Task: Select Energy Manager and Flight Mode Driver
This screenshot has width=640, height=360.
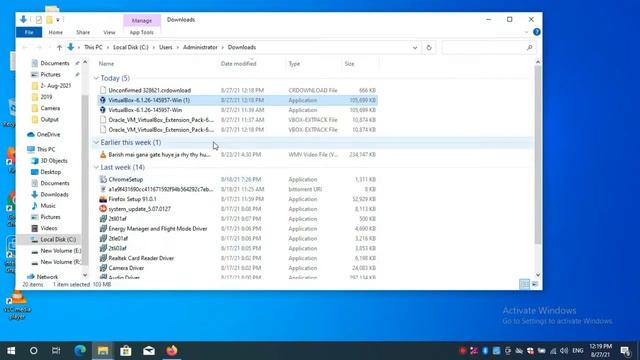Action: click(158, 229)
